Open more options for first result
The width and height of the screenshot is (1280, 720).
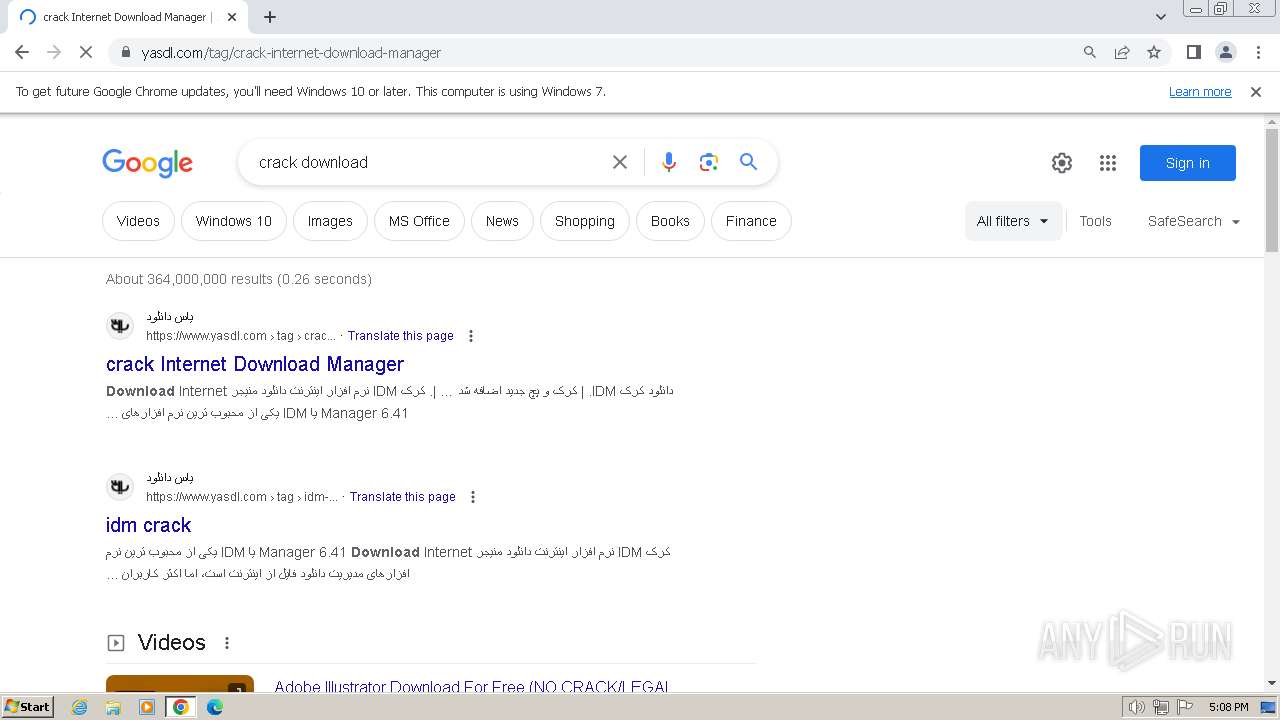click(471, 336)
